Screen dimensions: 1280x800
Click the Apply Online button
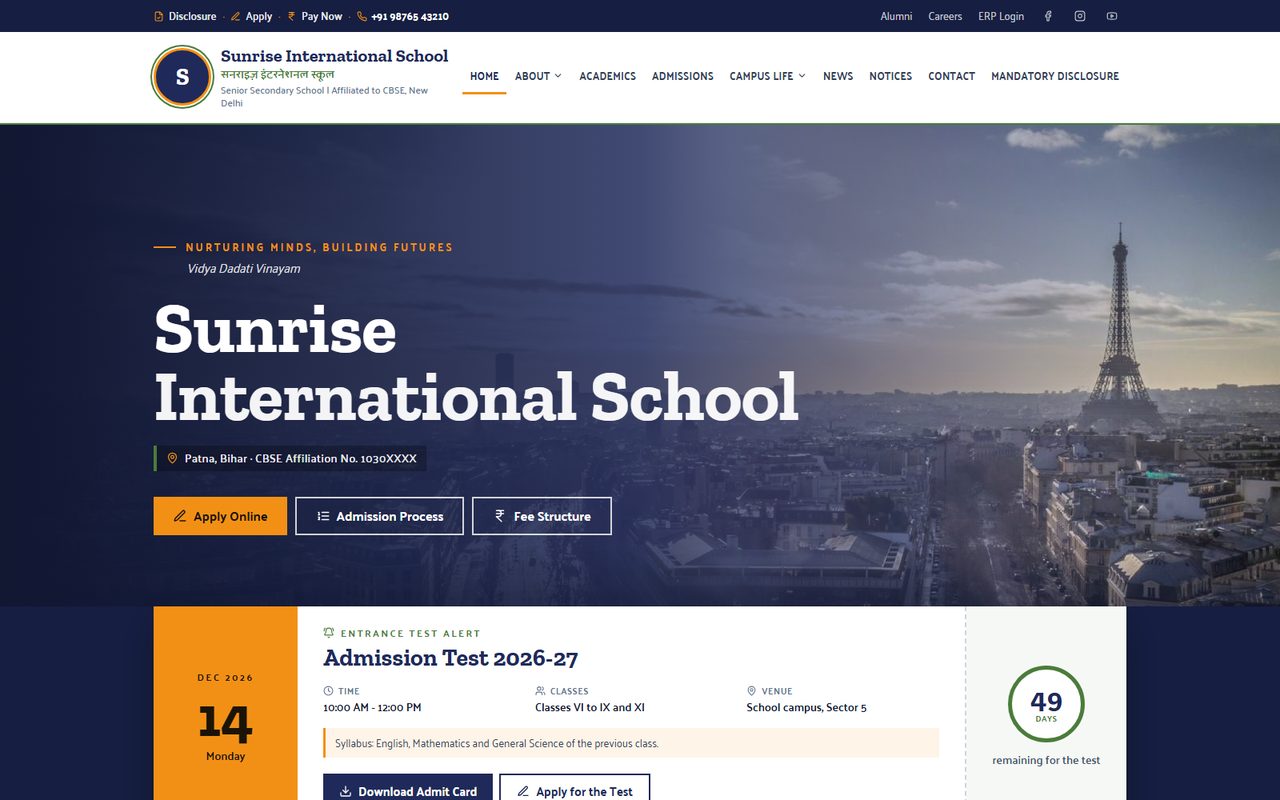[220, 516]
